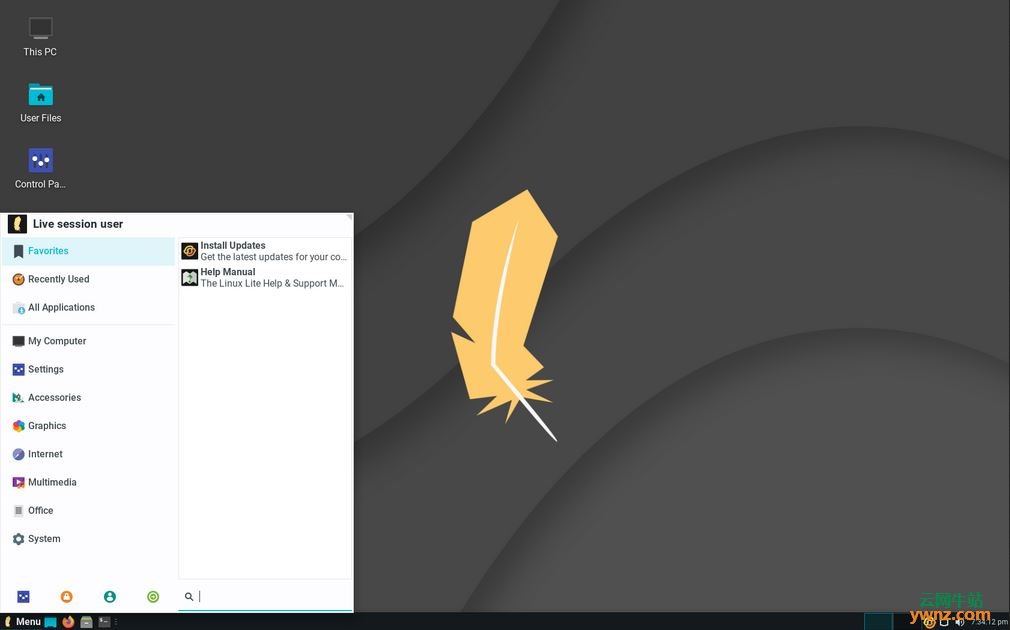Open the Multimedia category

pos(88,482)
